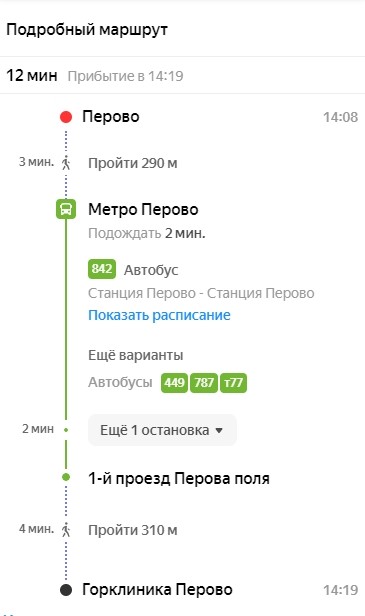Click the arrow in Ещё 1 остановка

click(x=219, y=431)
